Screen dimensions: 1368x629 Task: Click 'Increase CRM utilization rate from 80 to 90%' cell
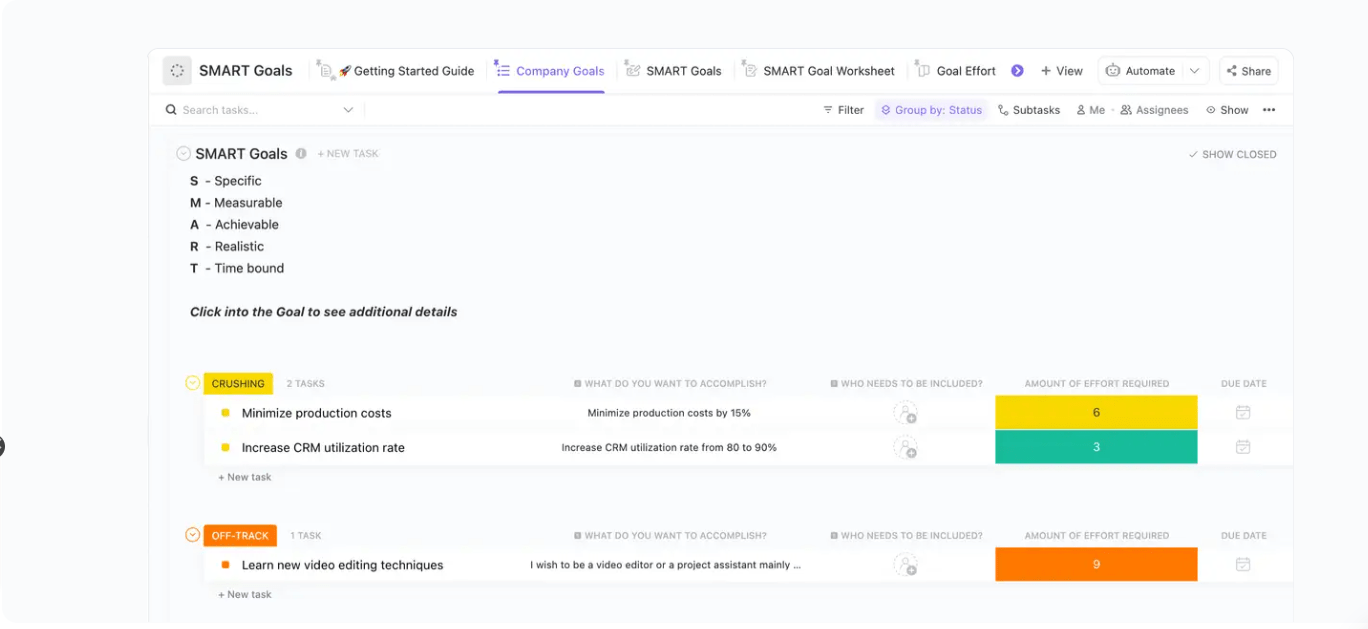tap(669, 448)
